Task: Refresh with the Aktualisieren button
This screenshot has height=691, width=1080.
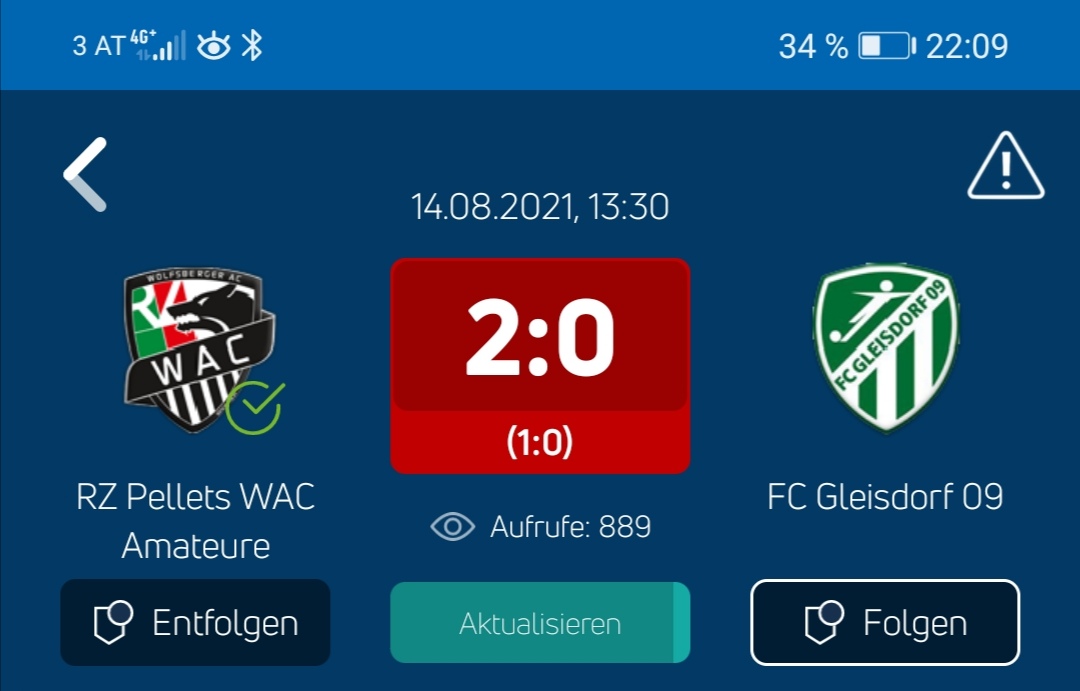Action: (540, 623)
